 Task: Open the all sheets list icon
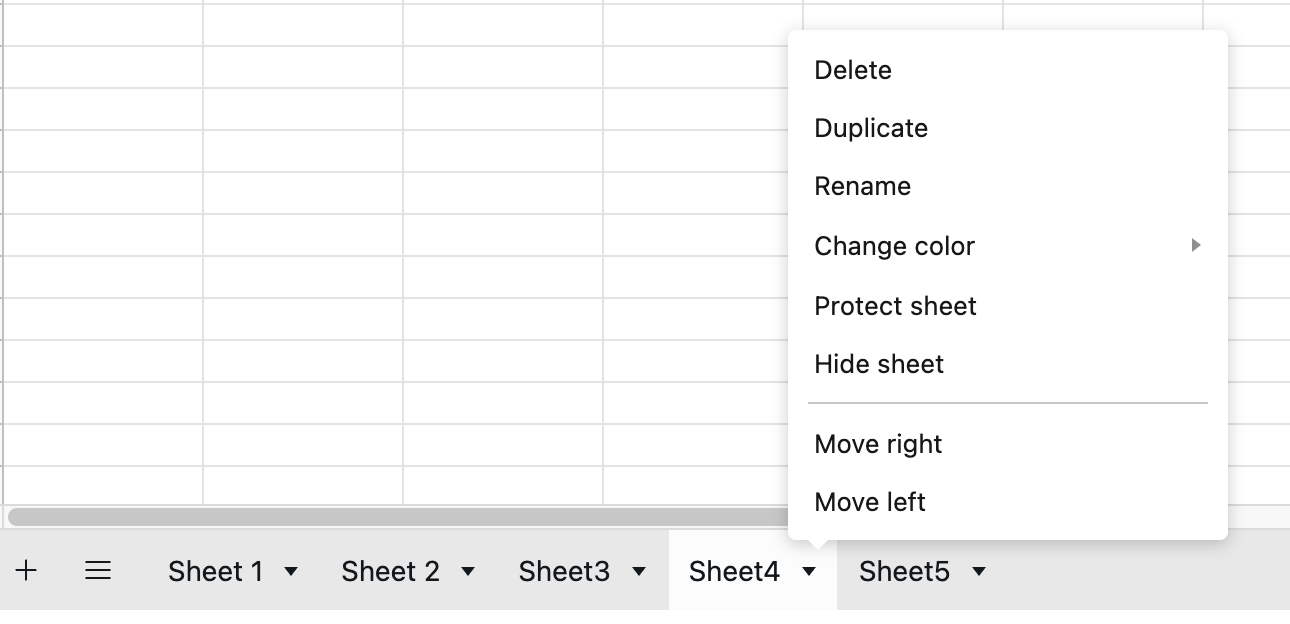point(98,571)
